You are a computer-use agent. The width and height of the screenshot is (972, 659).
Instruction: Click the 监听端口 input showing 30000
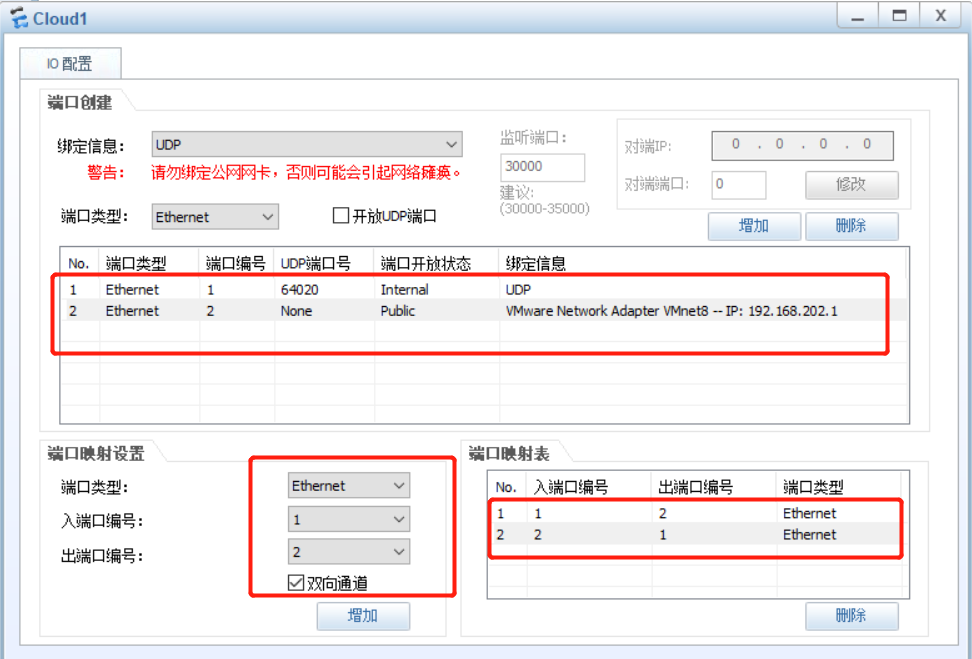pyautogui.click(x=542, y=167)
